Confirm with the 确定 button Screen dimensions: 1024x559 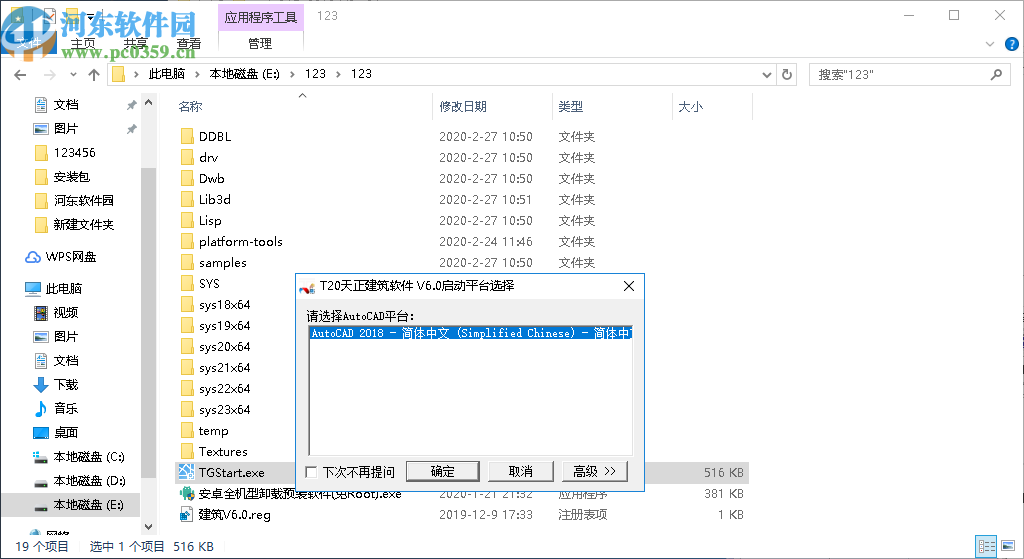point(443,471)
